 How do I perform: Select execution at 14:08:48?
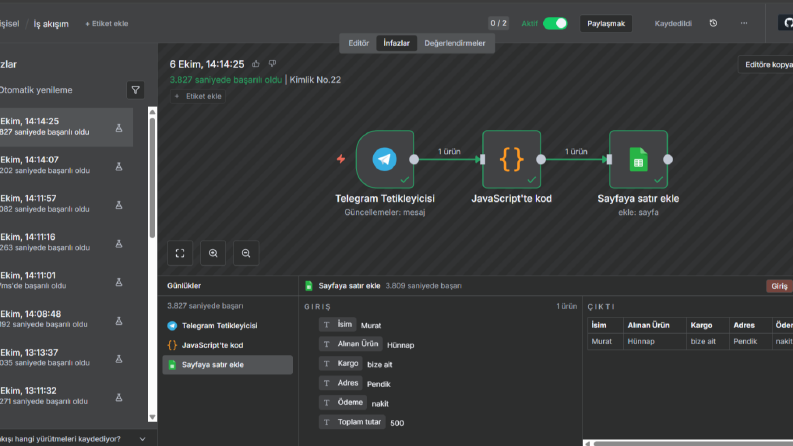(66, 319)
